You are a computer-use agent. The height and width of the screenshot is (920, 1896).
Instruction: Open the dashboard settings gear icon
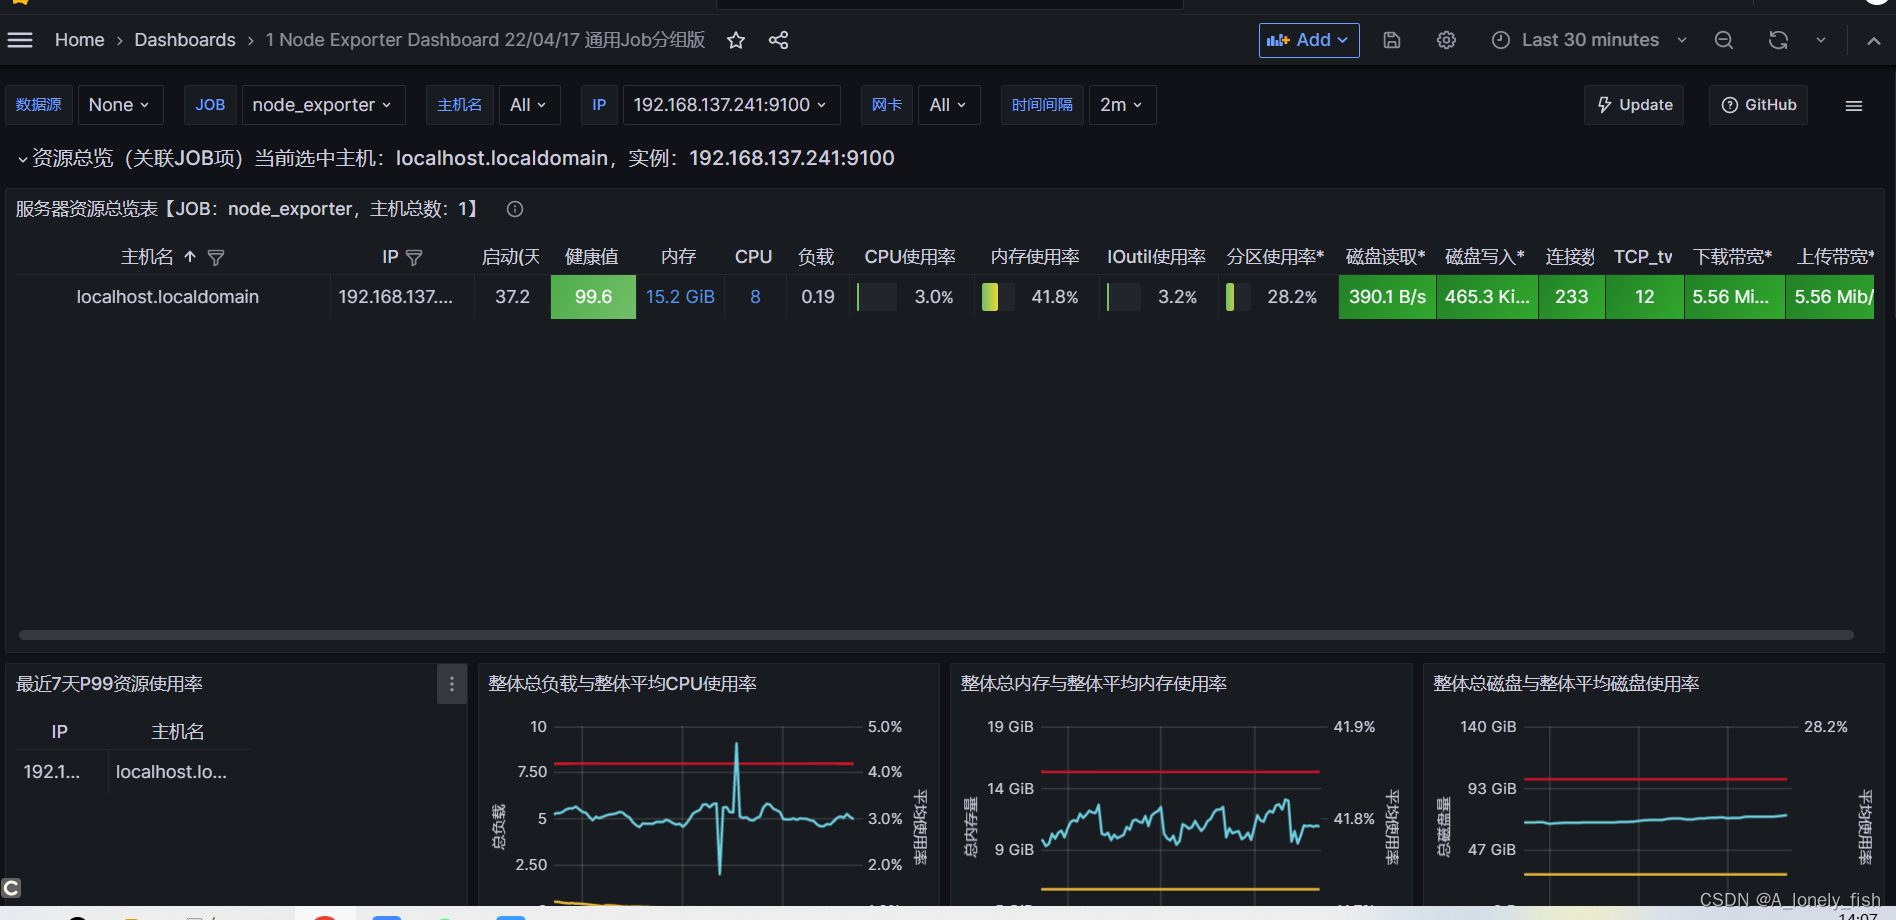pyautogui.click(x=1446, y=40)
